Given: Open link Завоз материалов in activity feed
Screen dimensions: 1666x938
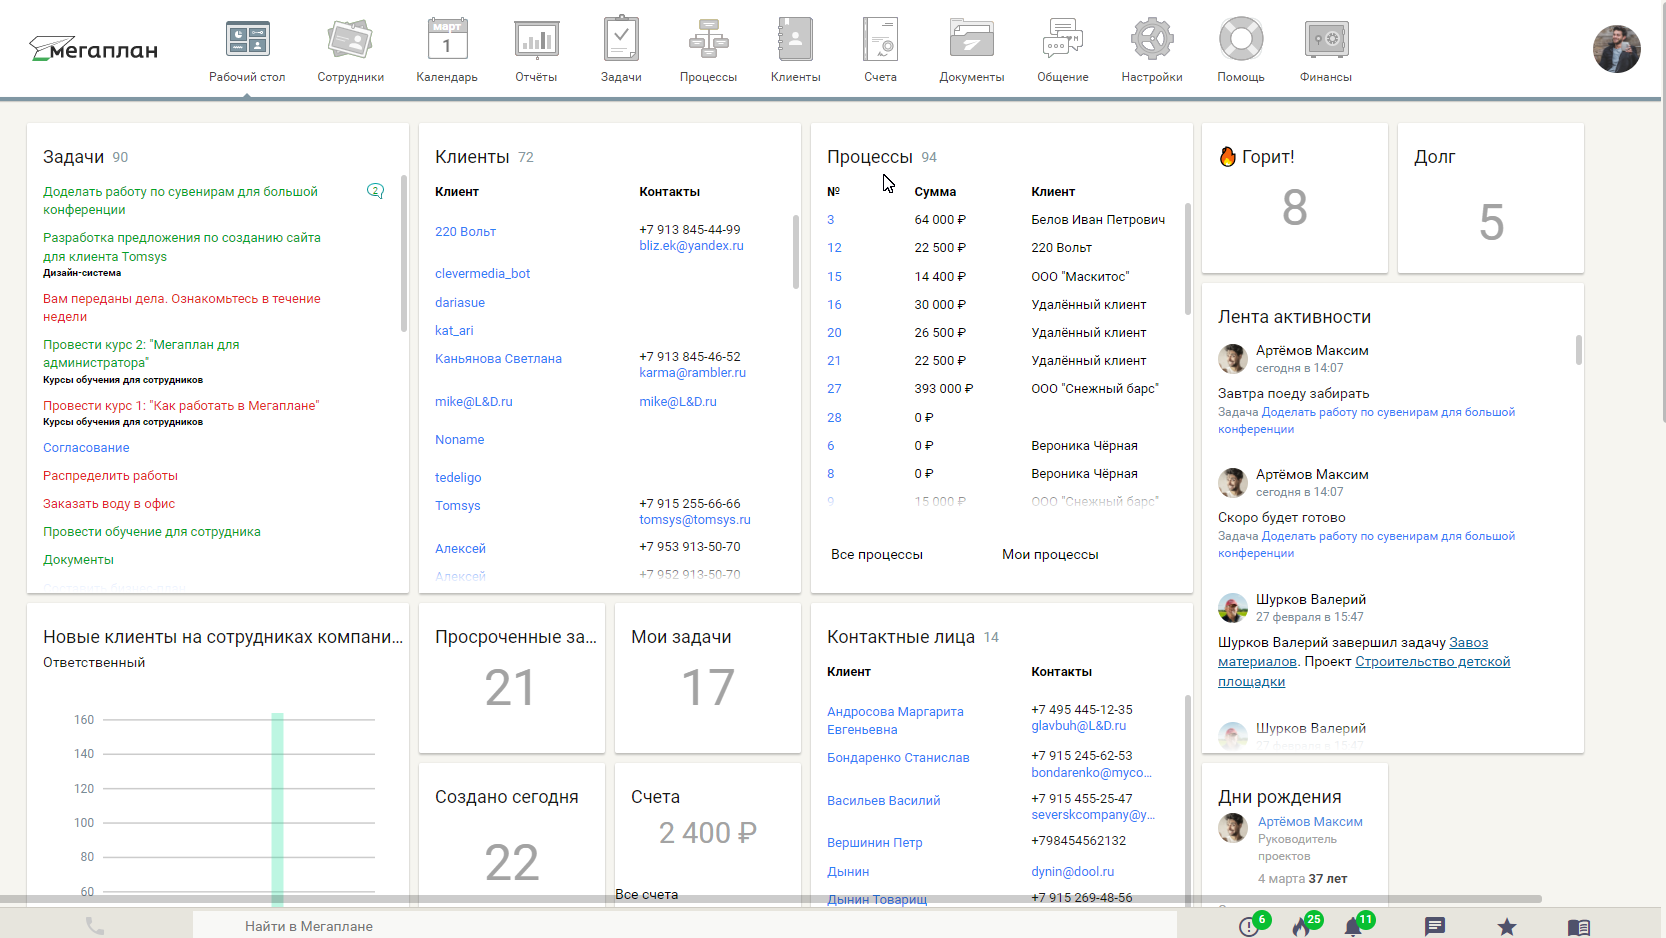Looking at the screenshot, I should tap(1353, 652).
